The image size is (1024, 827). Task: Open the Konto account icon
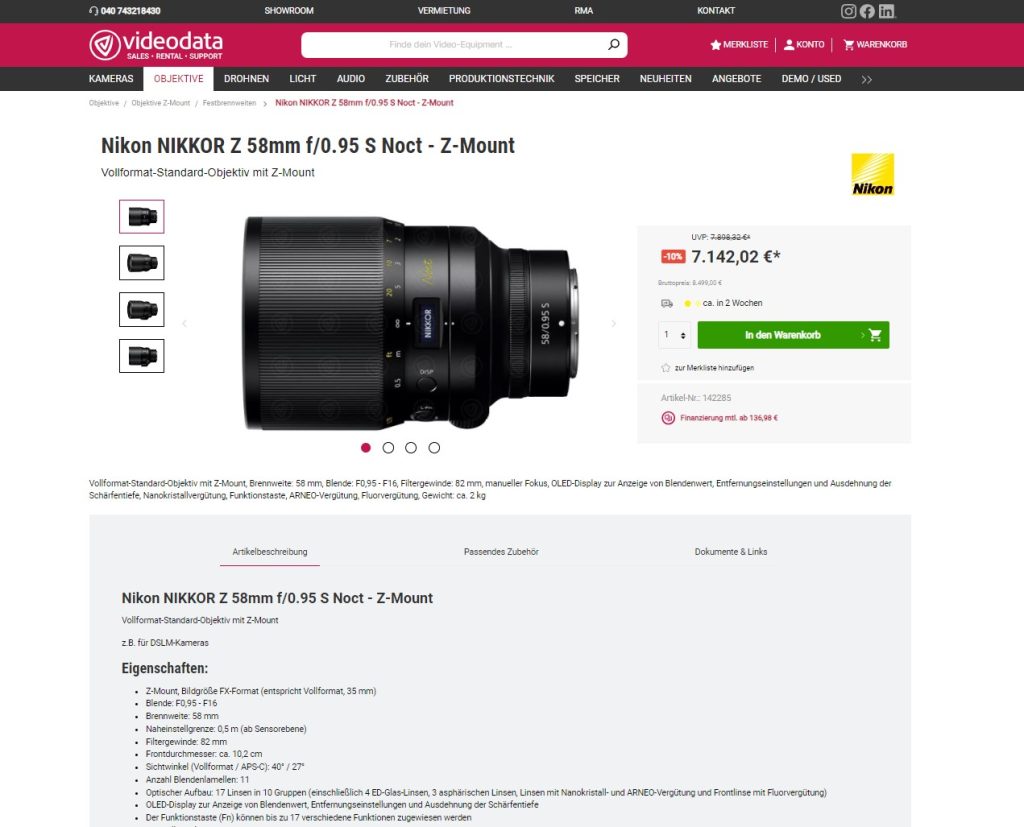(789, 44)
